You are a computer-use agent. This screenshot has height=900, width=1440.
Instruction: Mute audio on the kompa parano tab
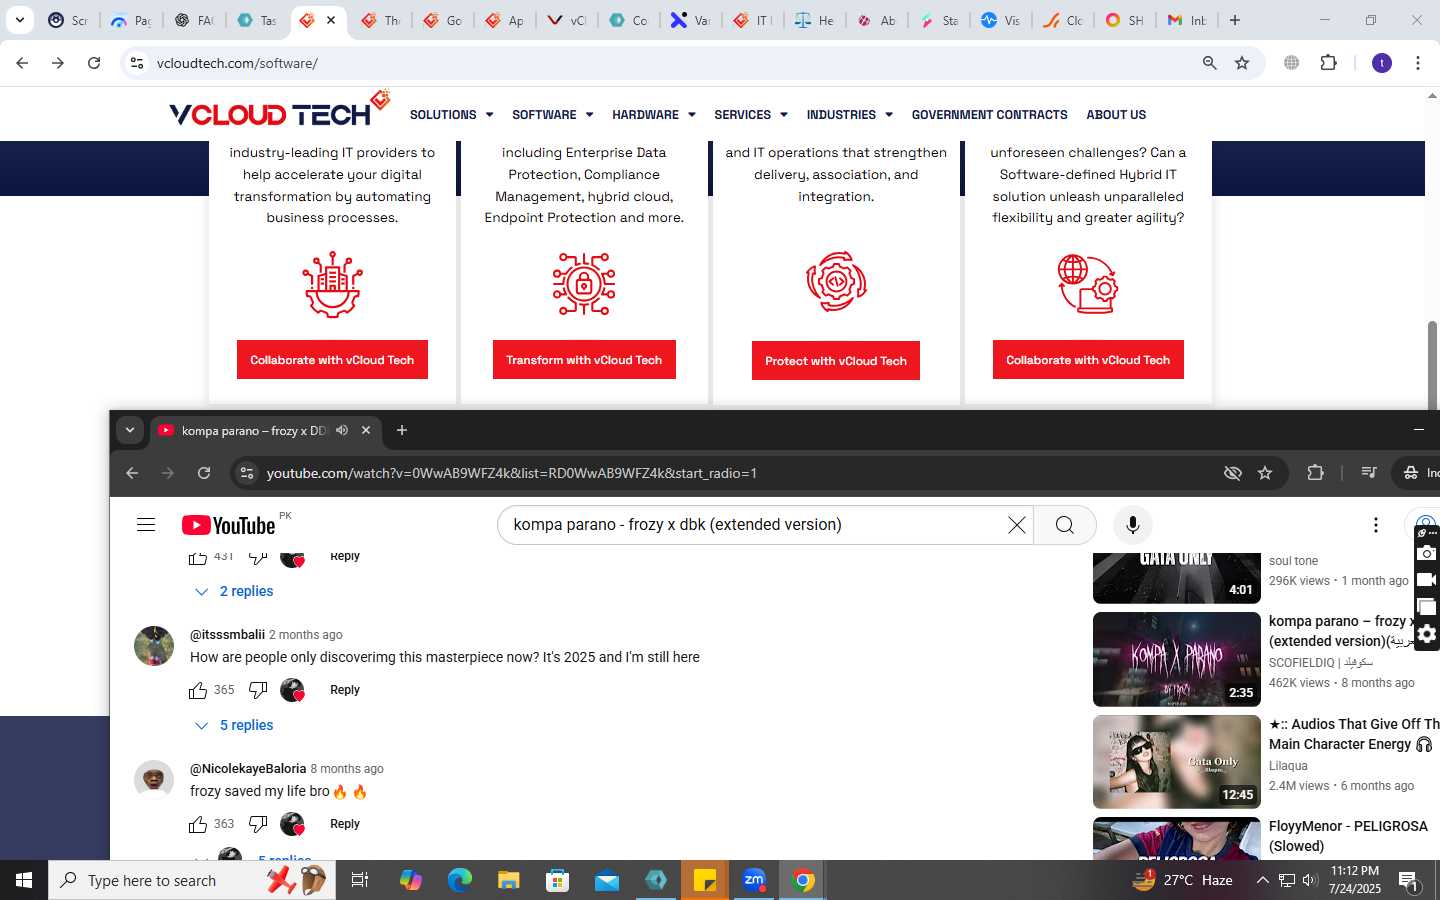coord(342,430)
